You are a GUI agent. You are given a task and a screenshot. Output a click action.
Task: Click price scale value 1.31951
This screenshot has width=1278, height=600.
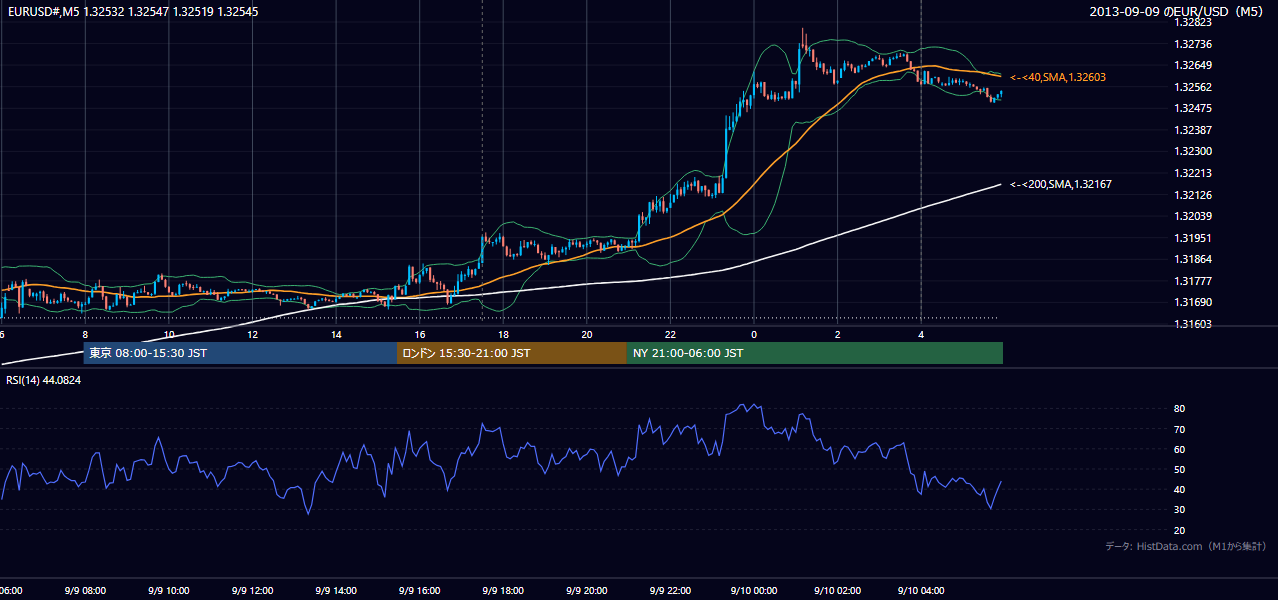pos(1192,238)
